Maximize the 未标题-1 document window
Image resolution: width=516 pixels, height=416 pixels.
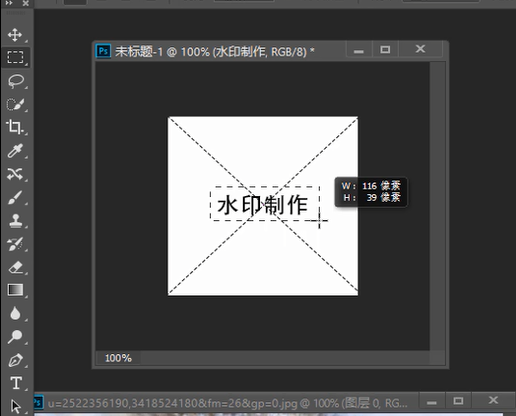[x=385, y=50]
